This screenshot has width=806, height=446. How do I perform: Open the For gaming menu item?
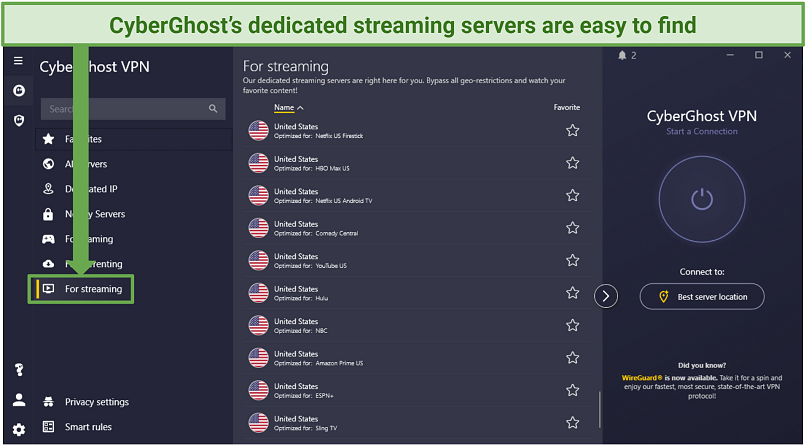click(133, 239)
